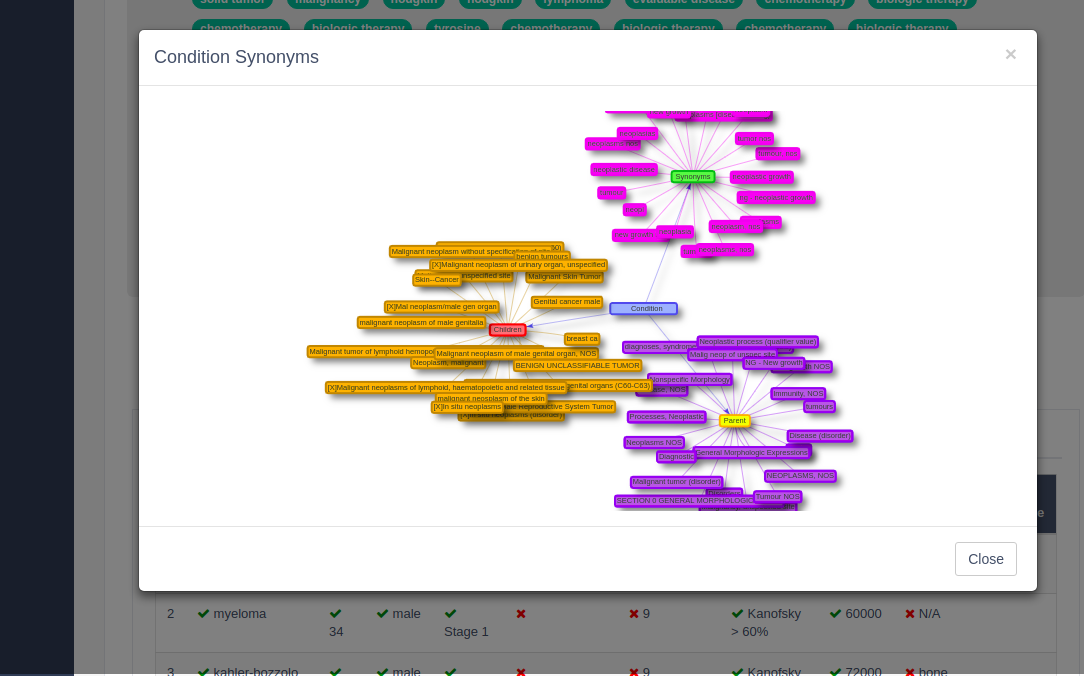
Task: Dismiss the modal using the top-right × icon
Action: point(1010,54)
